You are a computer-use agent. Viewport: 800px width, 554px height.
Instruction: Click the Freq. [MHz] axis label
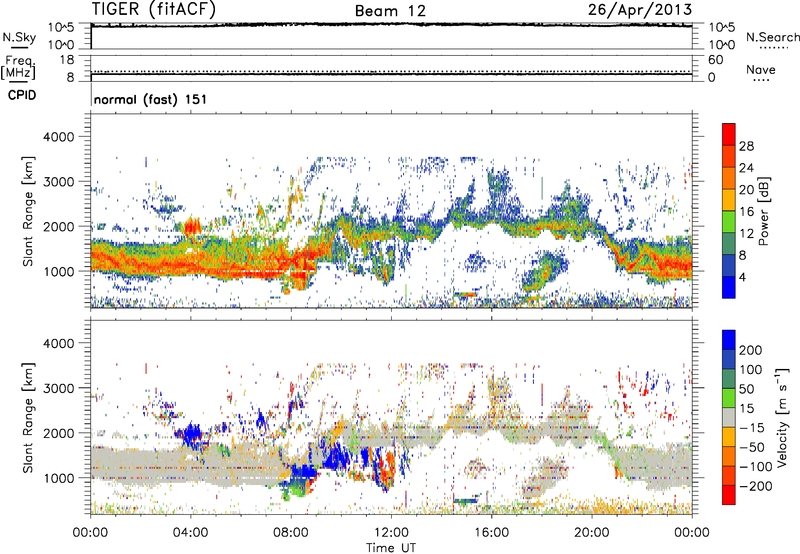tap(18, 68)
